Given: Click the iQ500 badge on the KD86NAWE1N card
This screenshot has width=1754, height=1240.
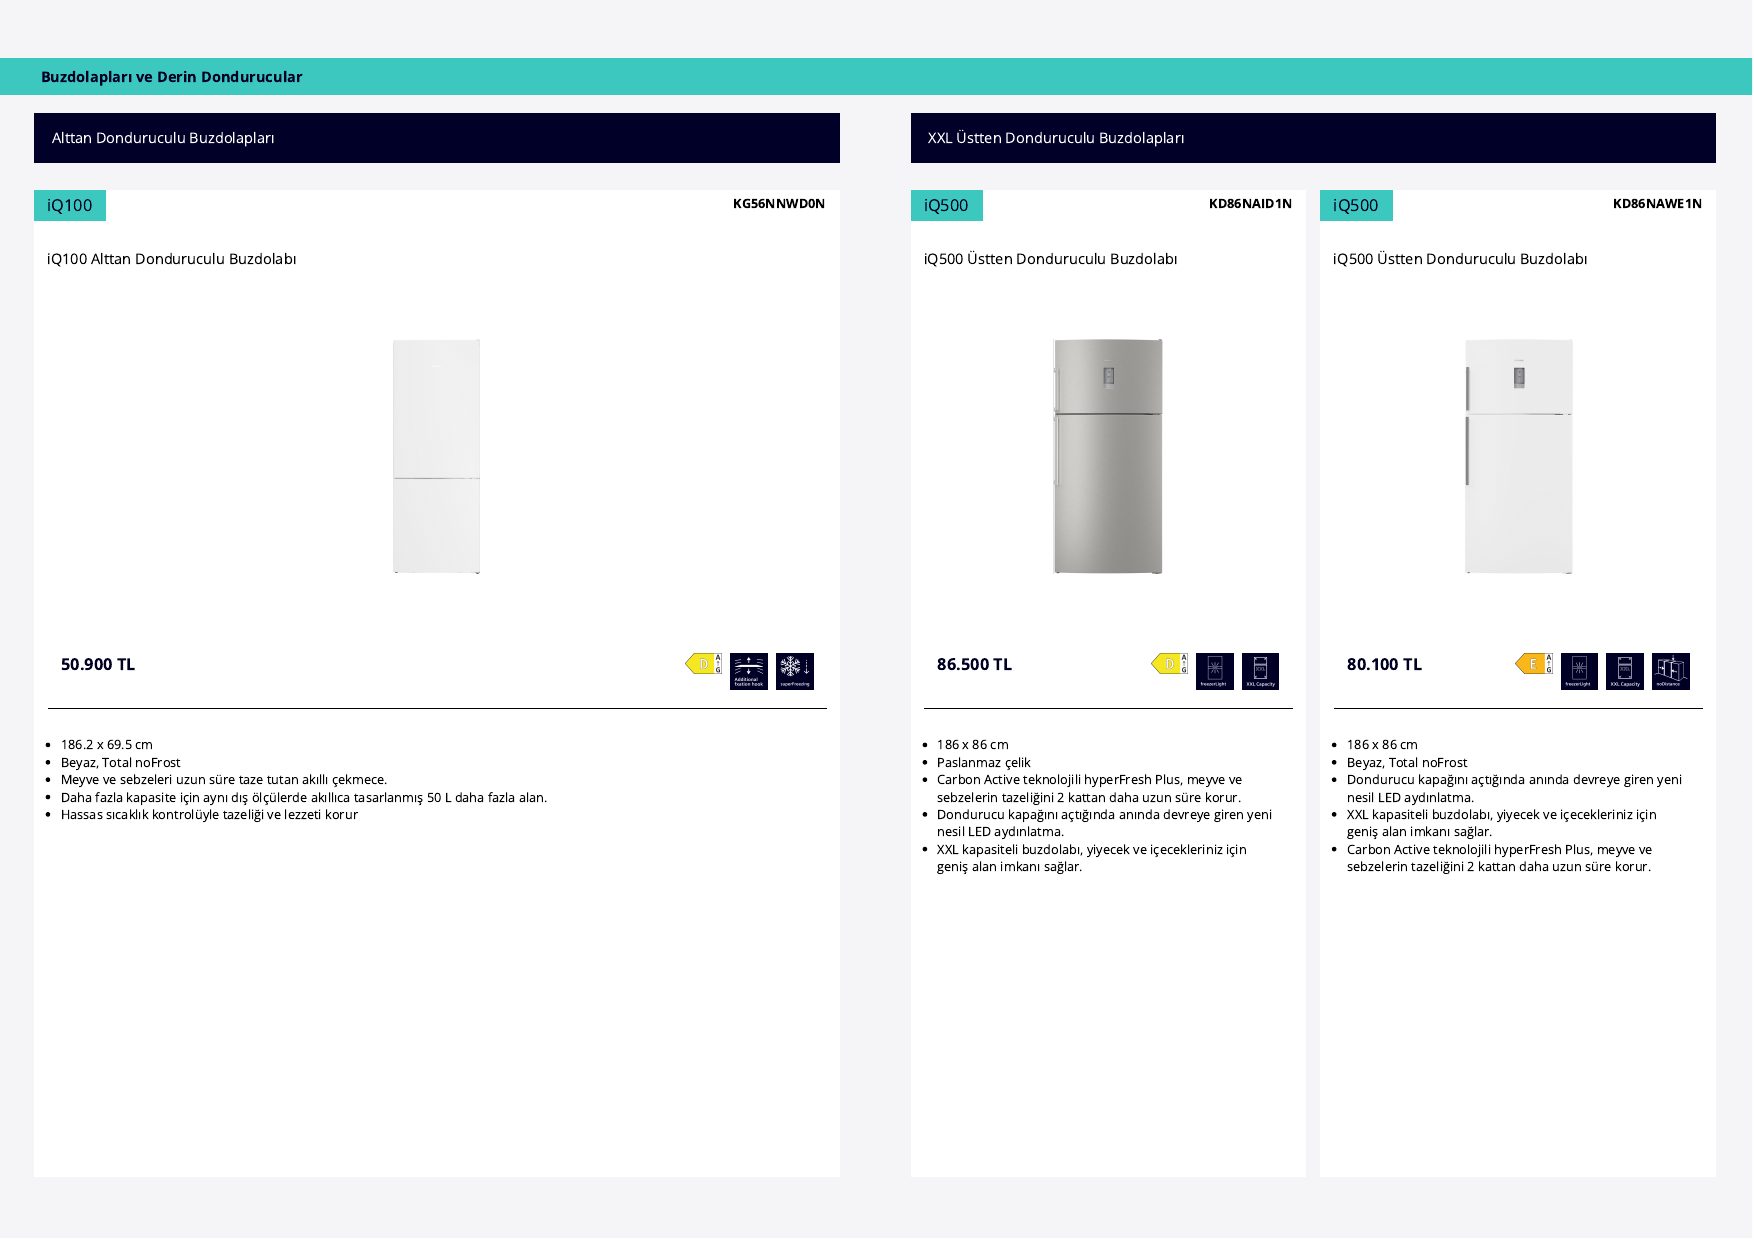Looking at the screenshot, I should [1356, 206].
